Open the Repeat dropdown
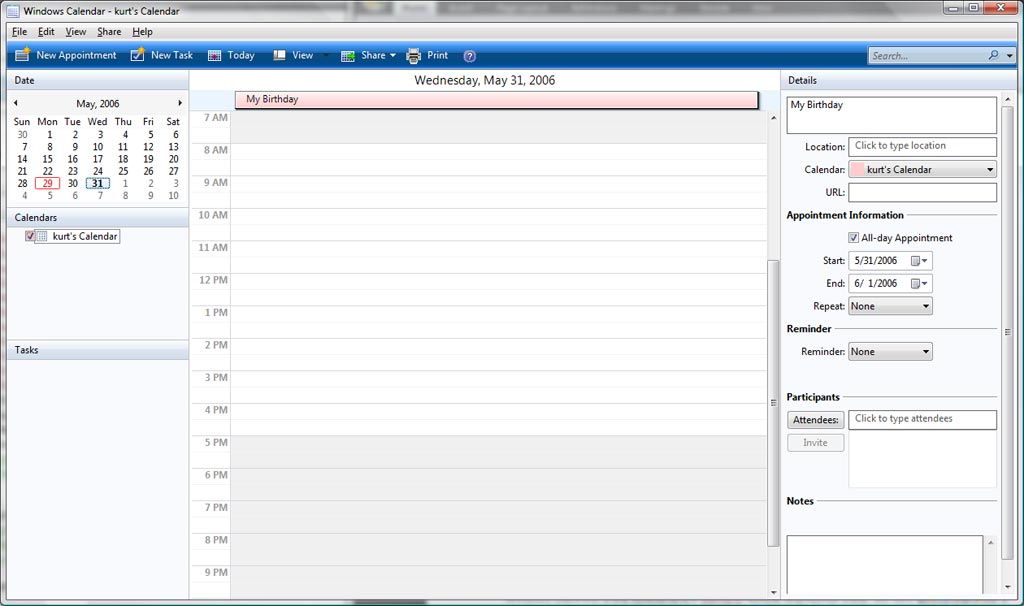 click(x=890, y=306)
